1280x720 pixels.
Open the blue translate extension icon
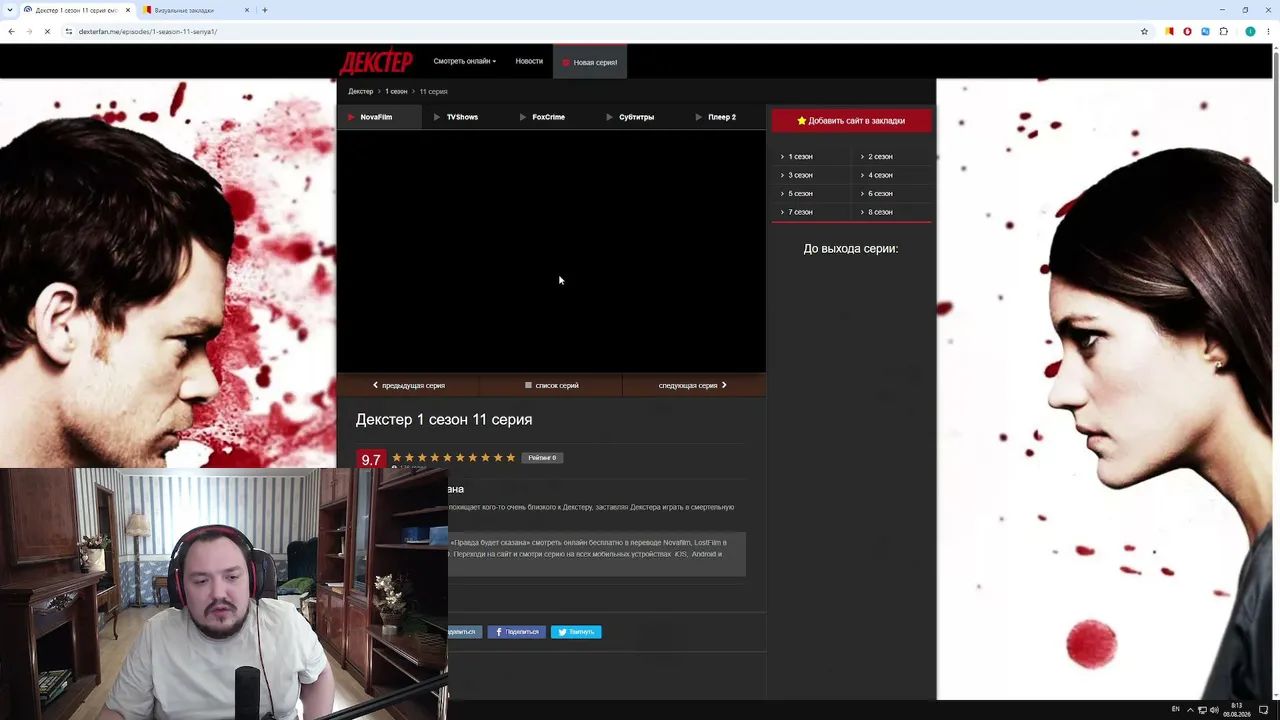pos(1205,31)
